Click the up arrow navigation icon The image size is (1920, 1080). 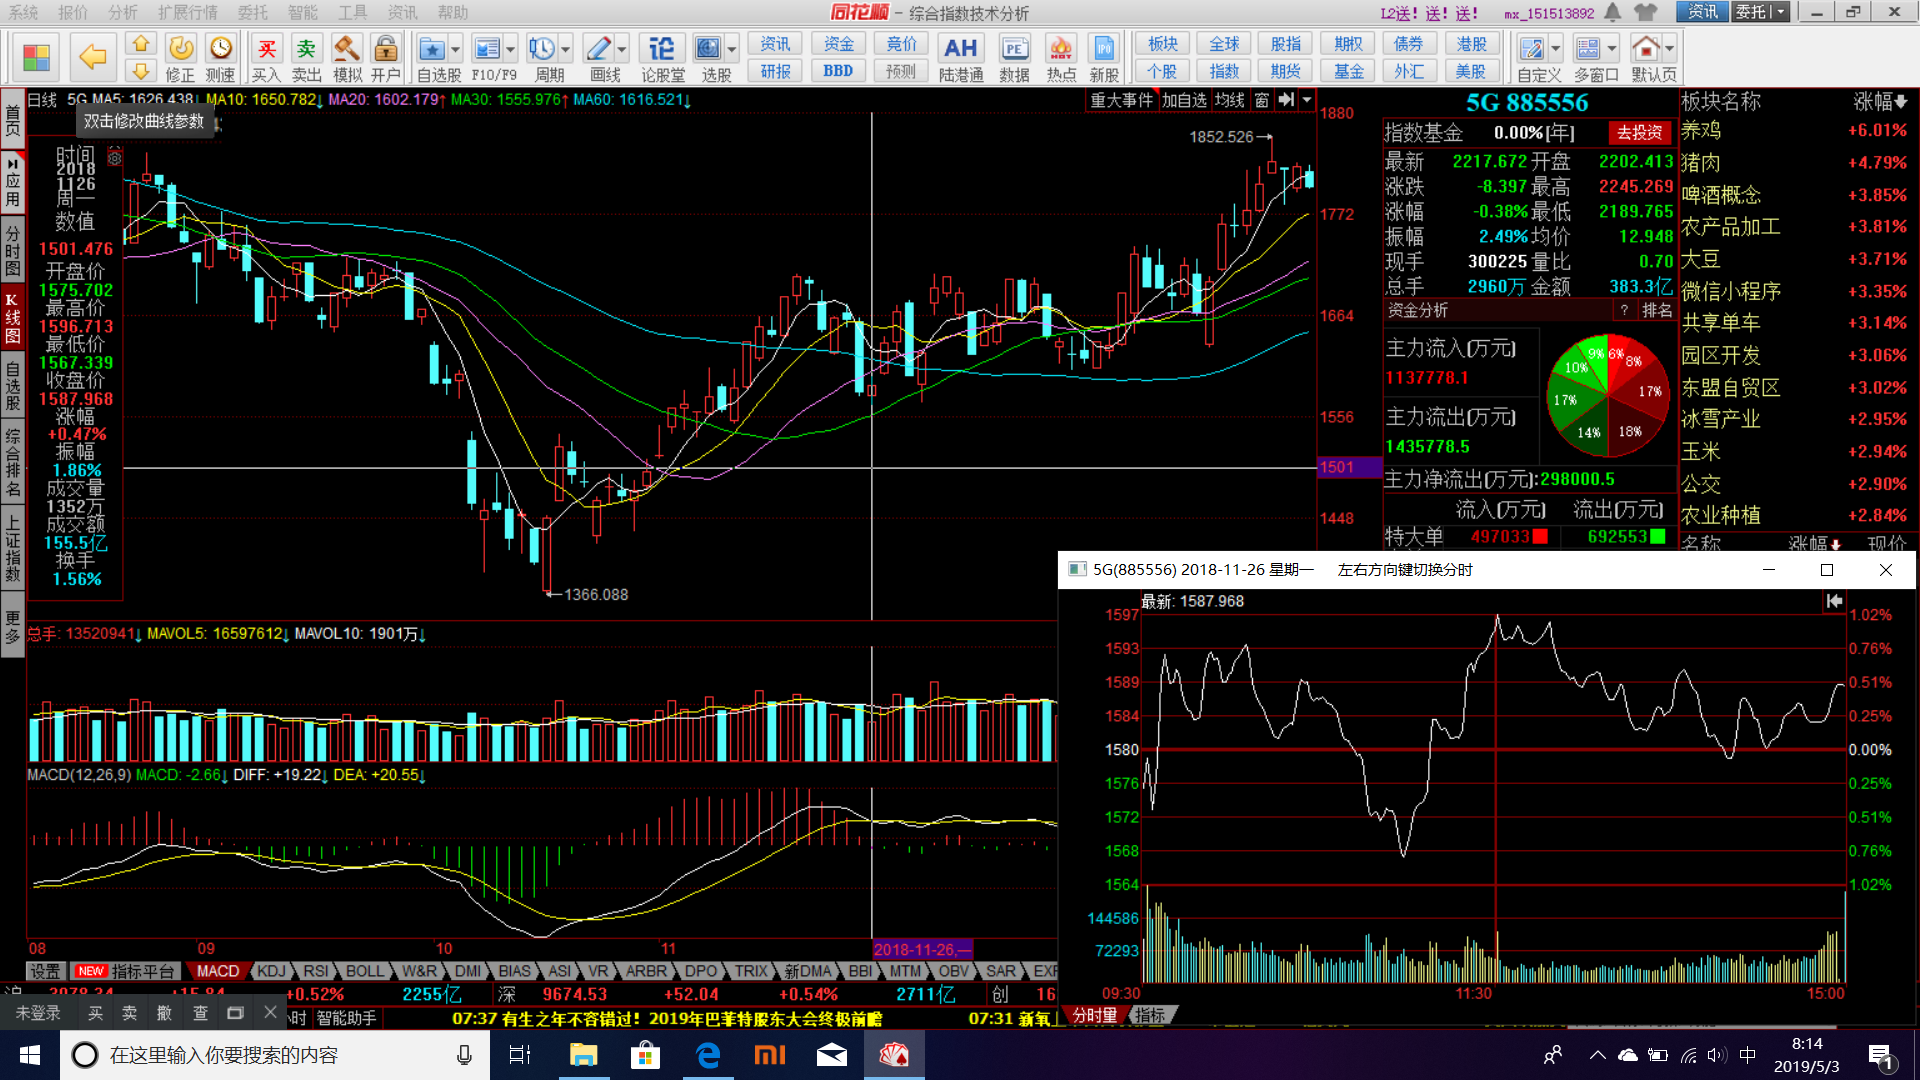coord(141,44)
